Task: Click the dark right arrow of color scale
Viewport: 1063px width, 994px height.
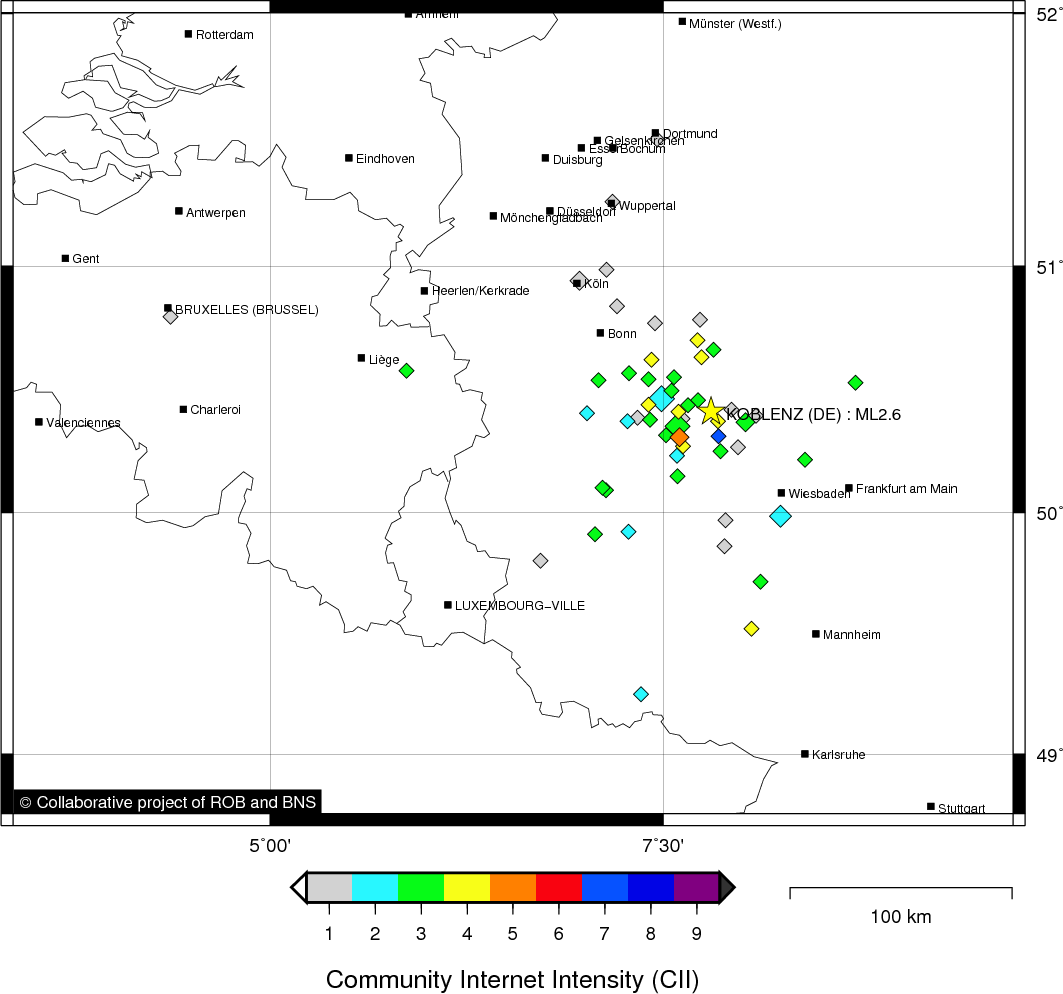Action: [728, 887]
